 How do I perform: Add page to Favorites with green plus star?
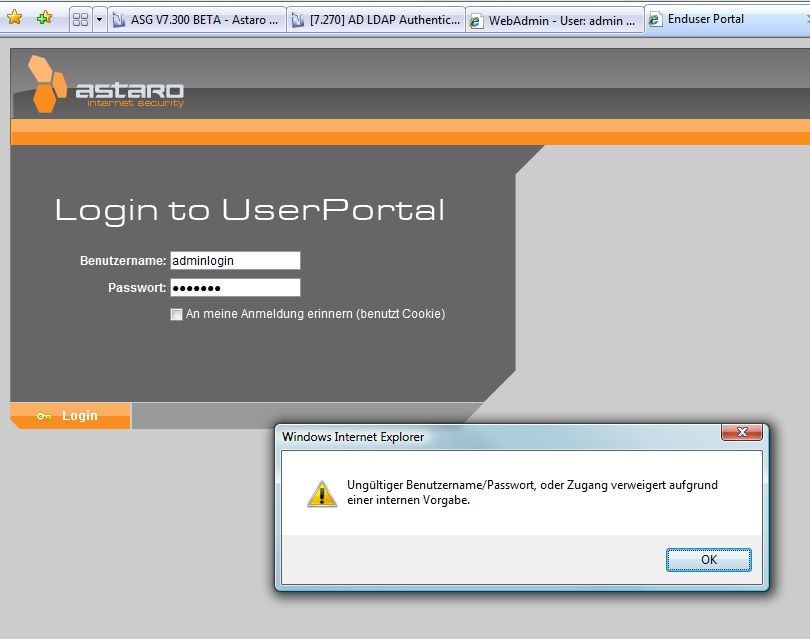pos(44,18)
